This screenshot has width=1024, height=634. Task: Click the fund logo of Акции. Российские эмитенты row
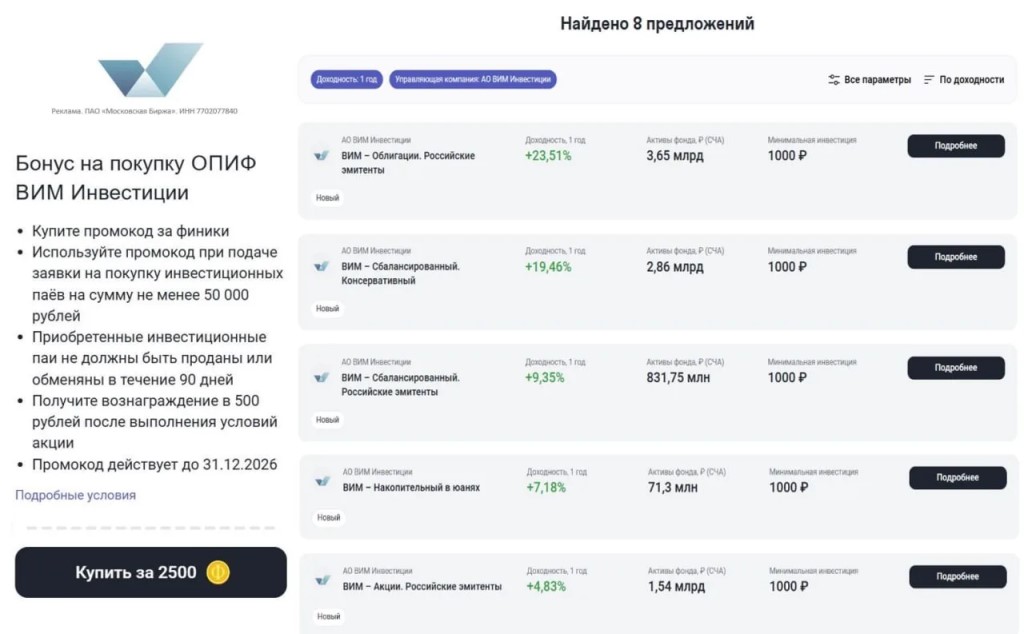pos(323,580)
